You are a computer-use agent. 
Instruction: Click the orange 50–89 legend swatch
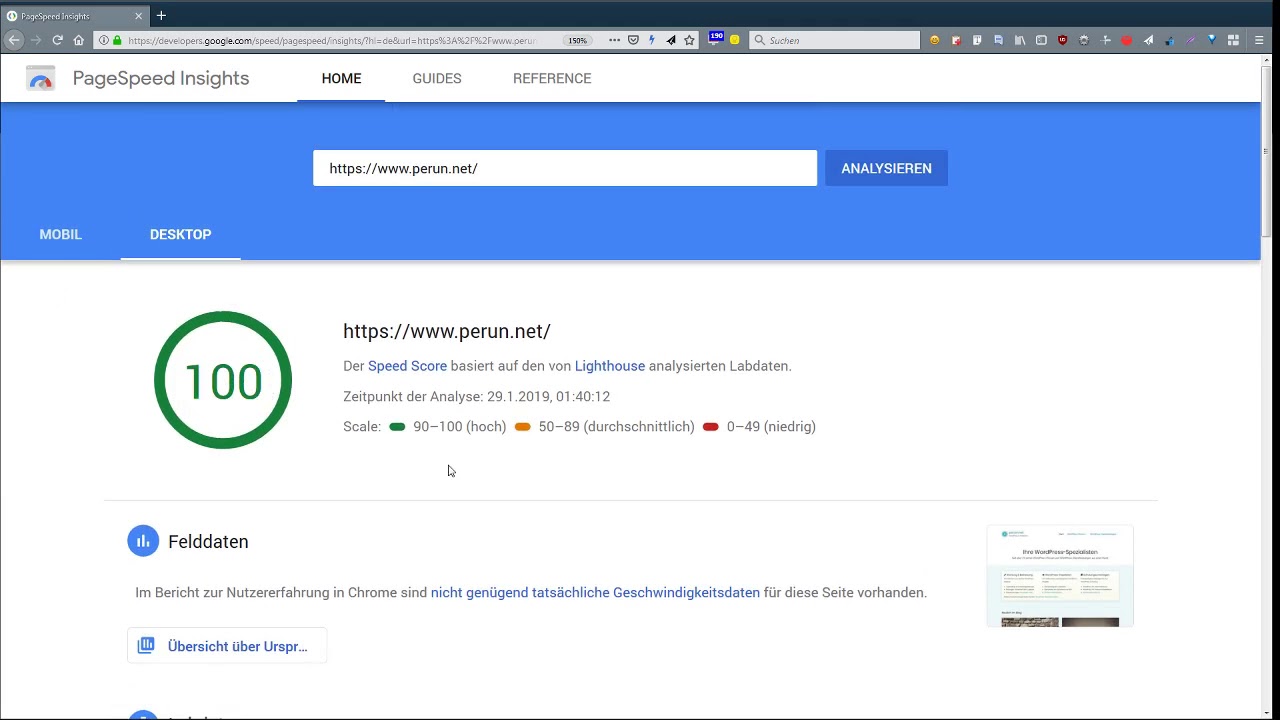coord(522,427)
